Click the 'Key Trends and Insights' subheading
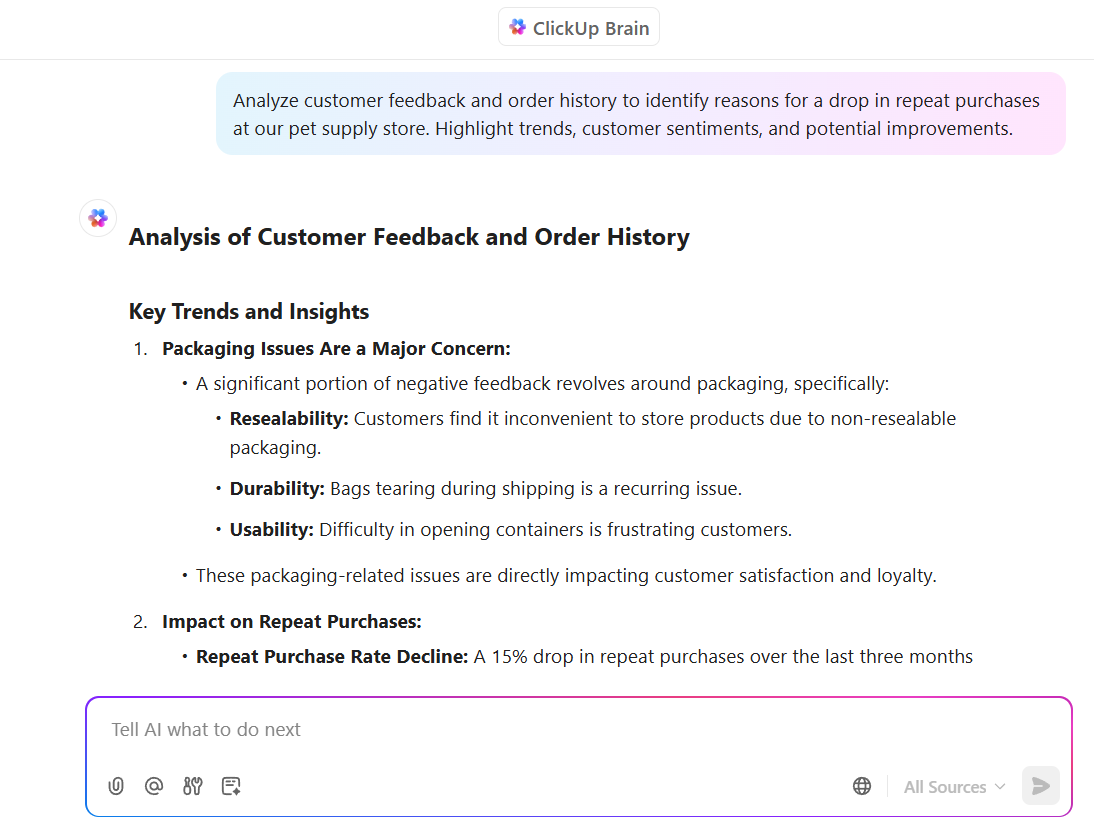The image size is (1094, 825). click(x=249, y=312)
